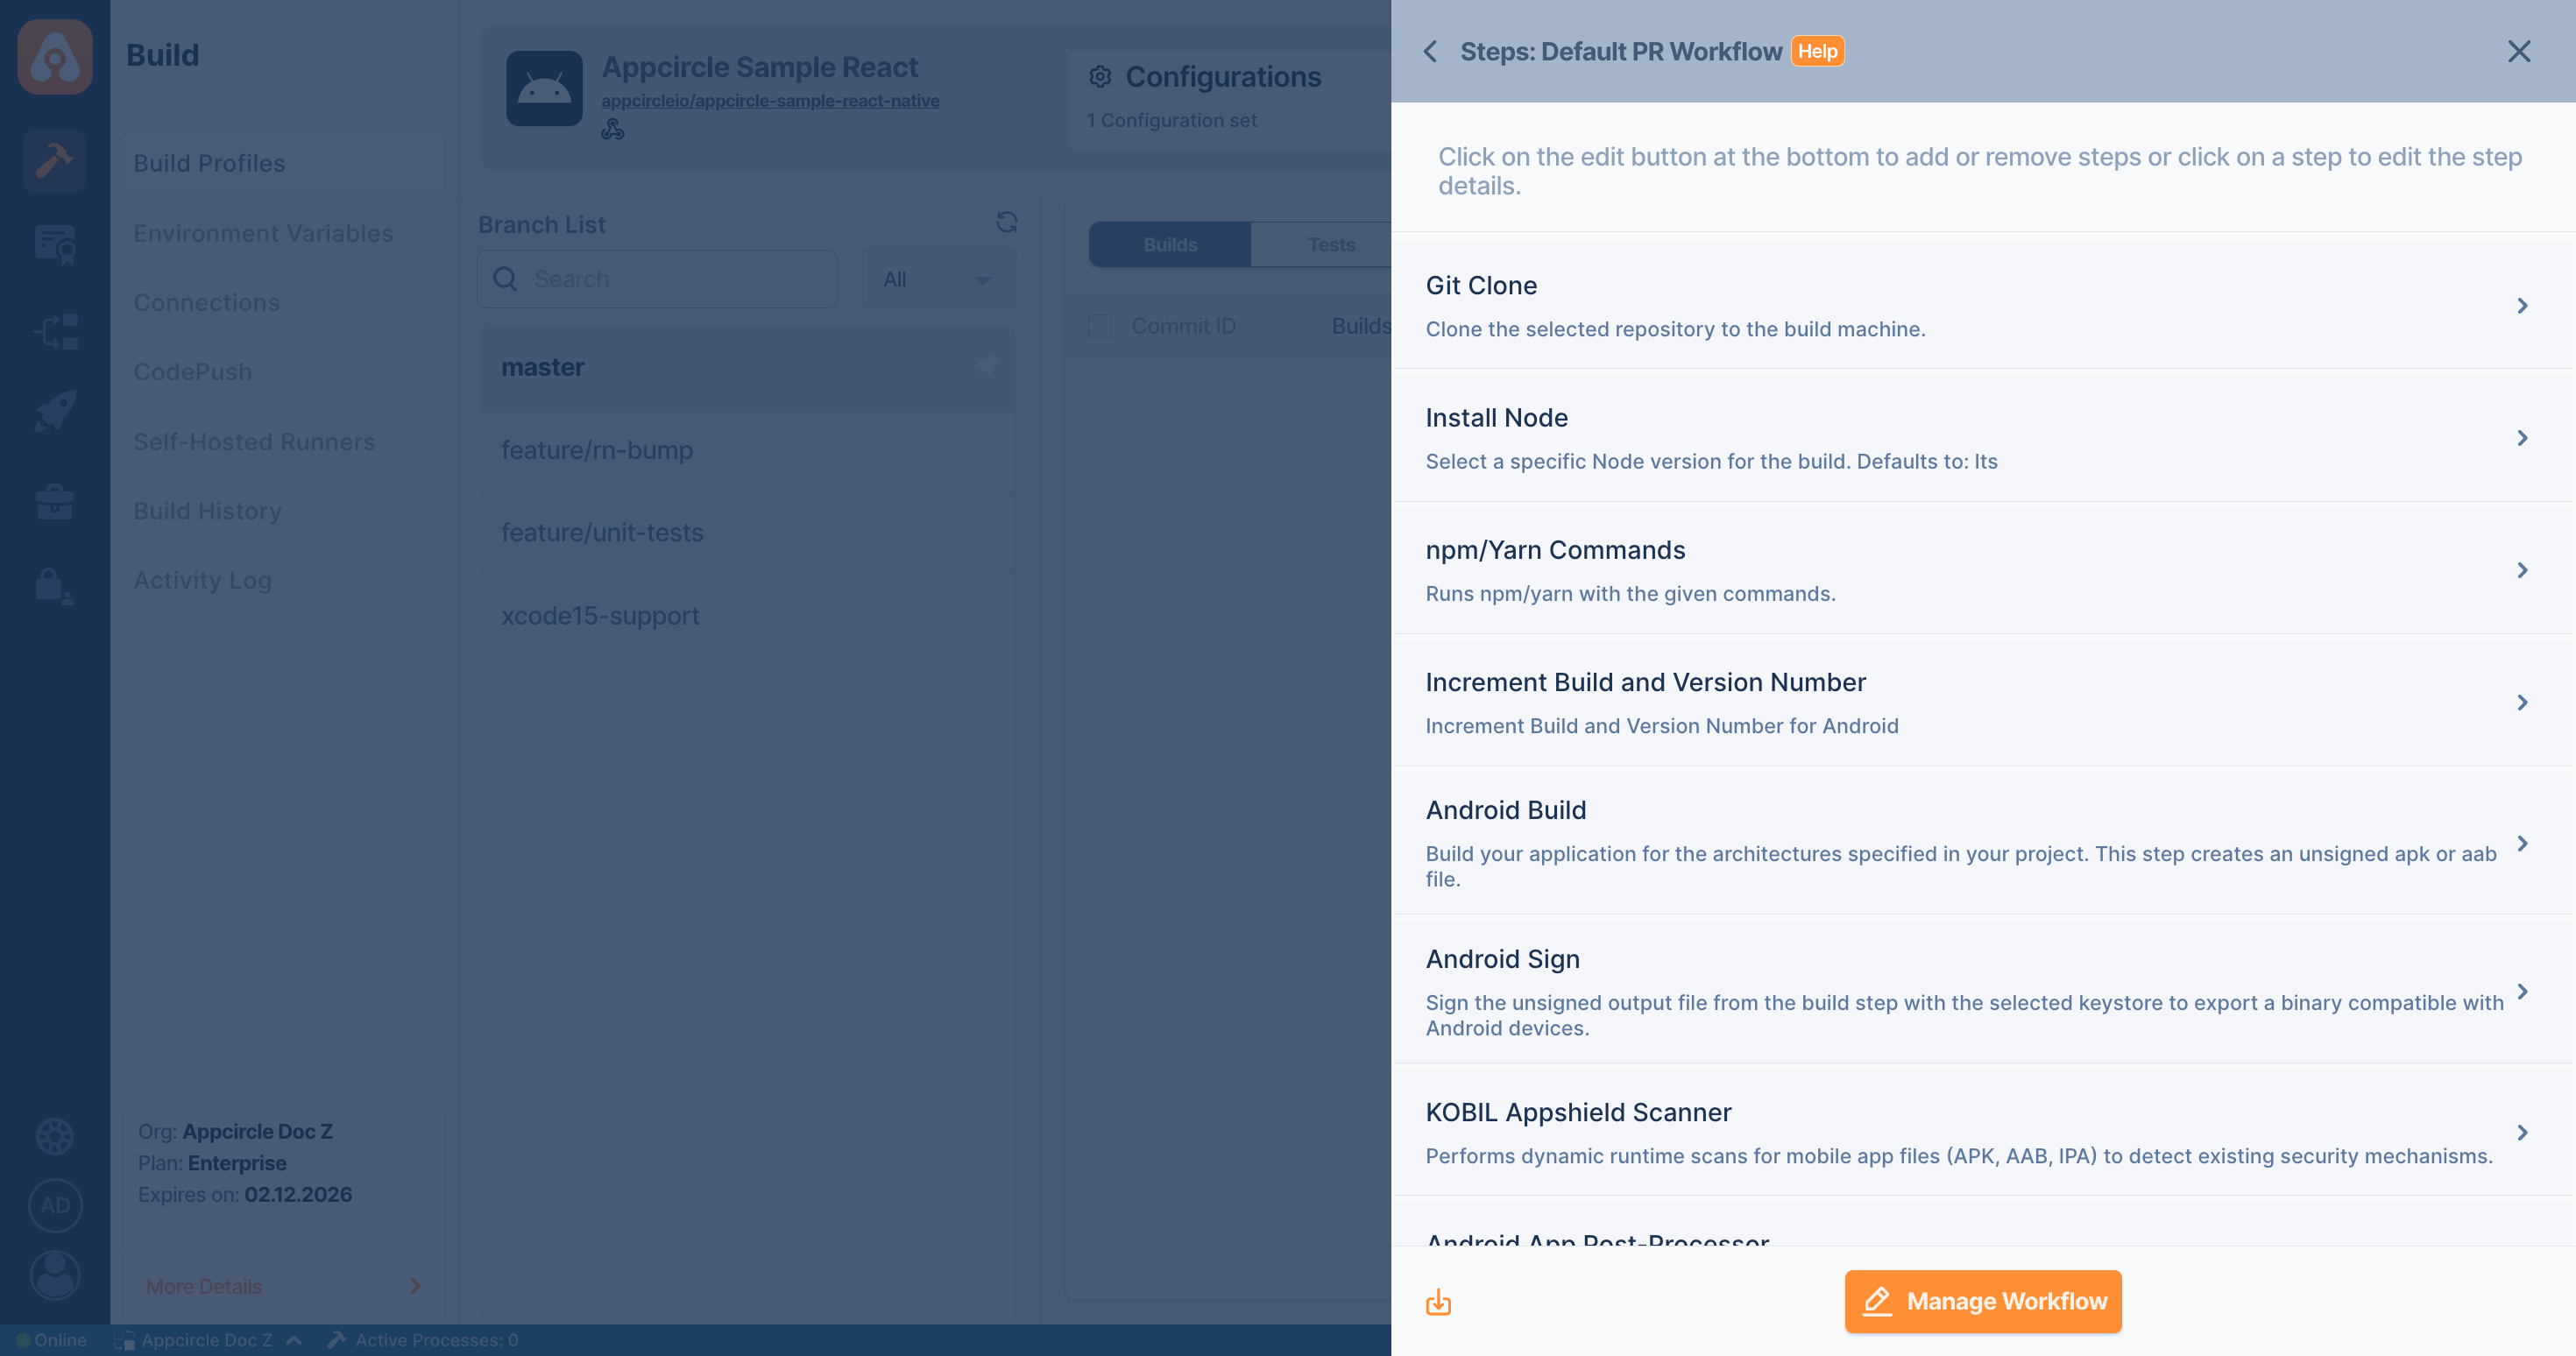The height and width of the screenshot is (1356, 2576).
Task: Expand the Git Clone step details
Action: (2522, 305)
